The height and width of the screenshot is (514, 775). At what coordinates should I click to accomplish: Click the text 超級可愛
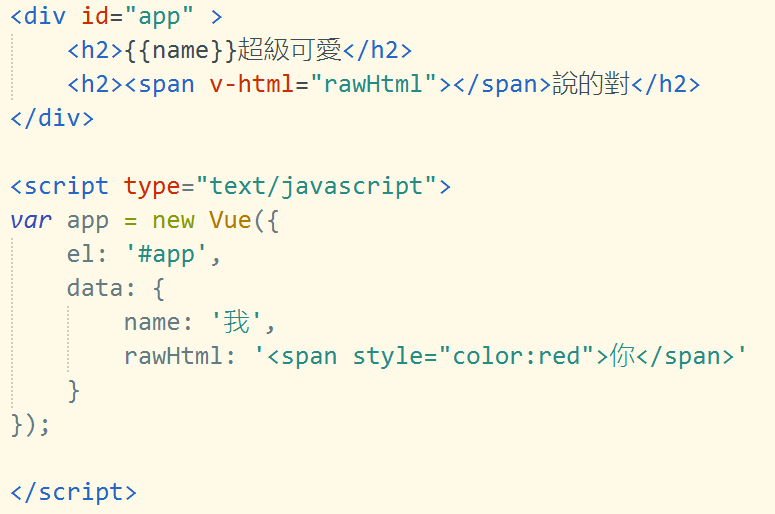(290, 50)
